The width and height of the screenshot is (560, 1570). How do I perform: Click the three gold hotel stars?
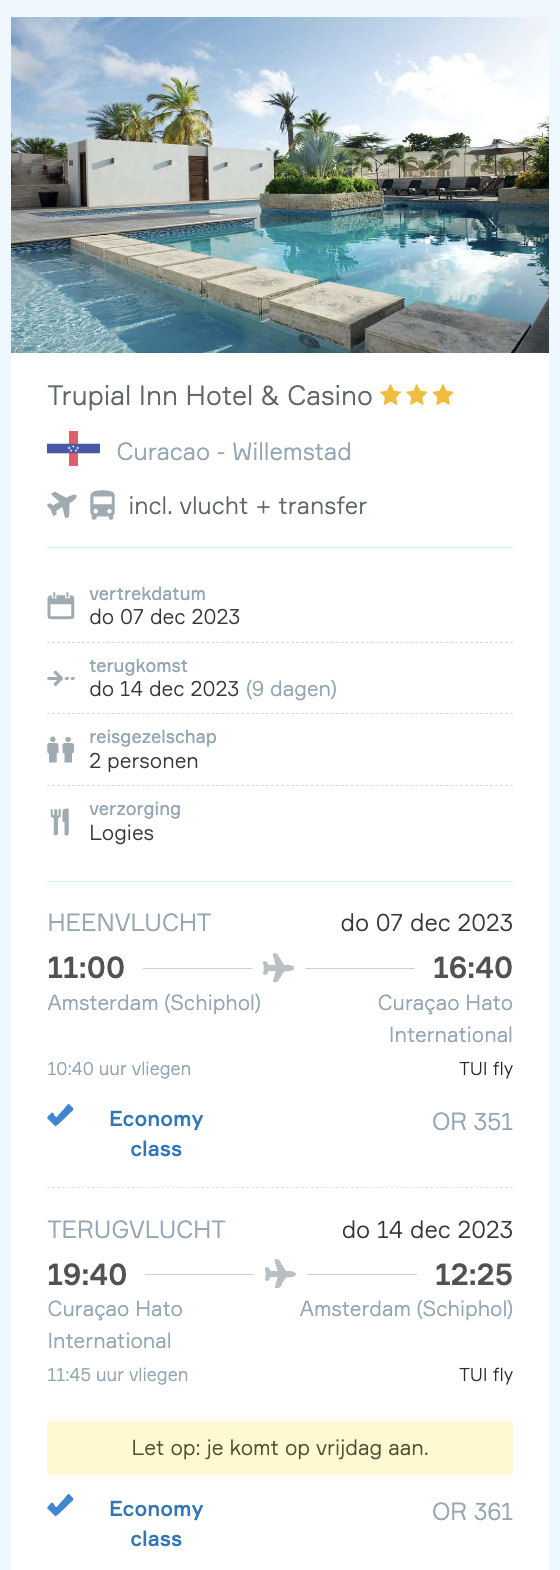(417, 396)
